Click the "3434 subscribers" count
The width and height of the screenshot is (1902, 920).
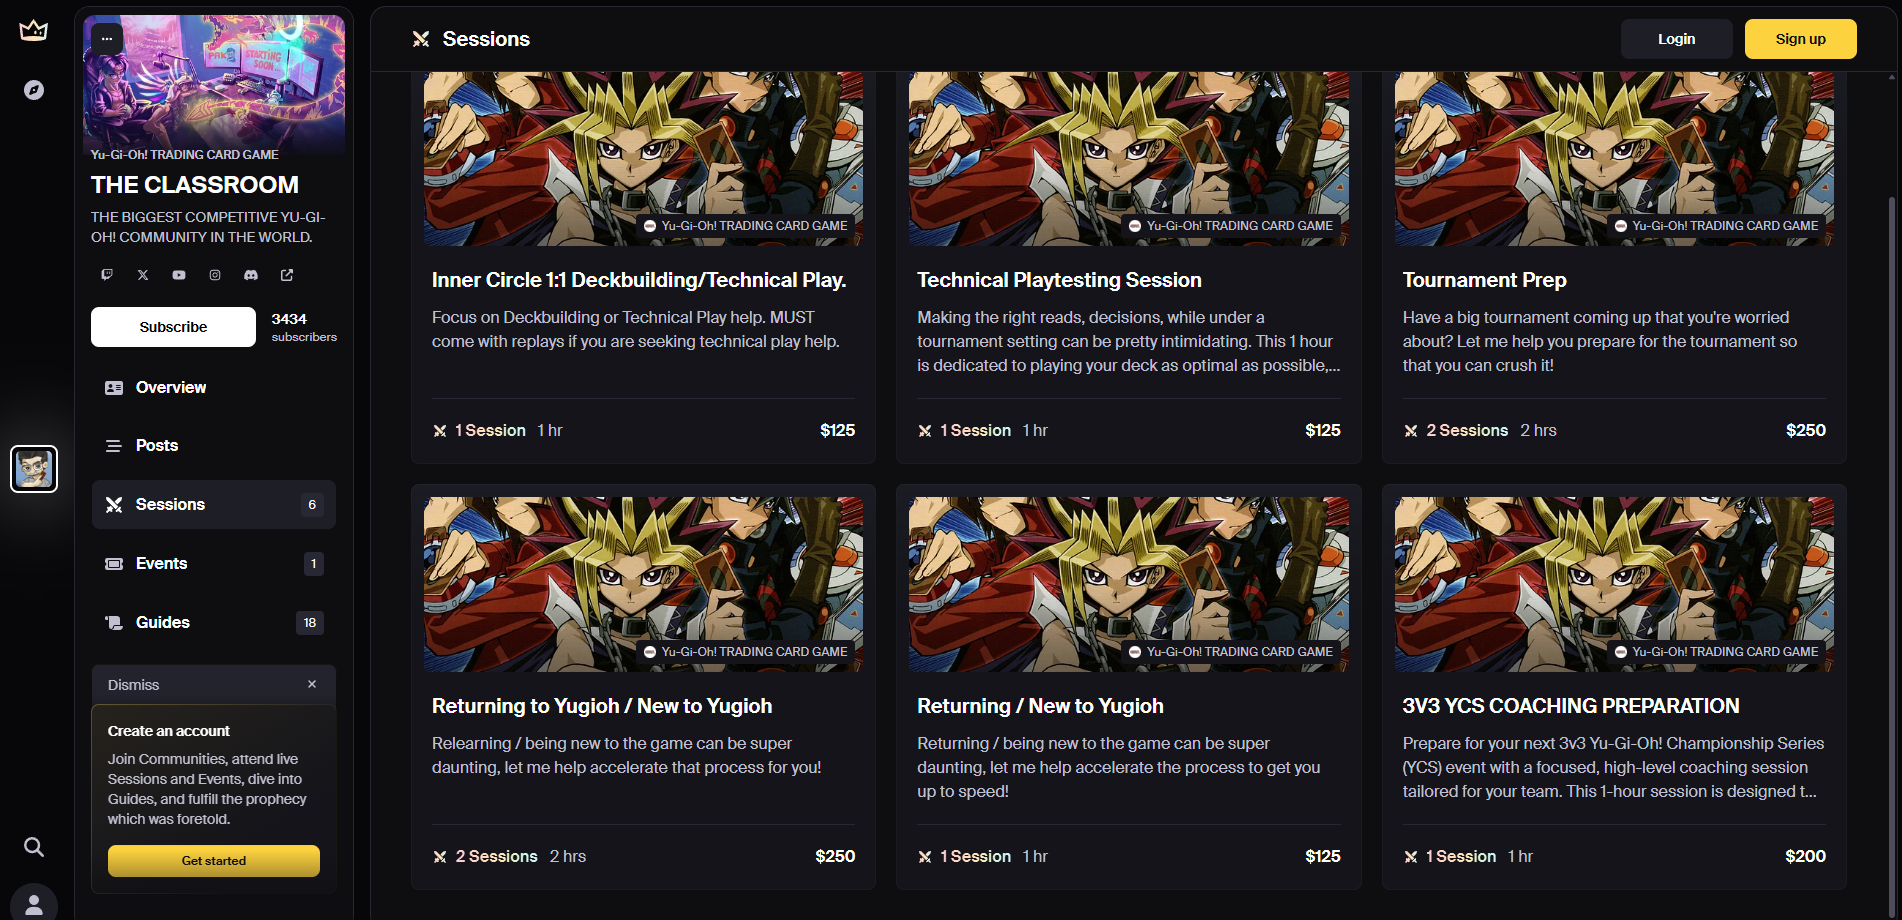click(x=304, y=327)
